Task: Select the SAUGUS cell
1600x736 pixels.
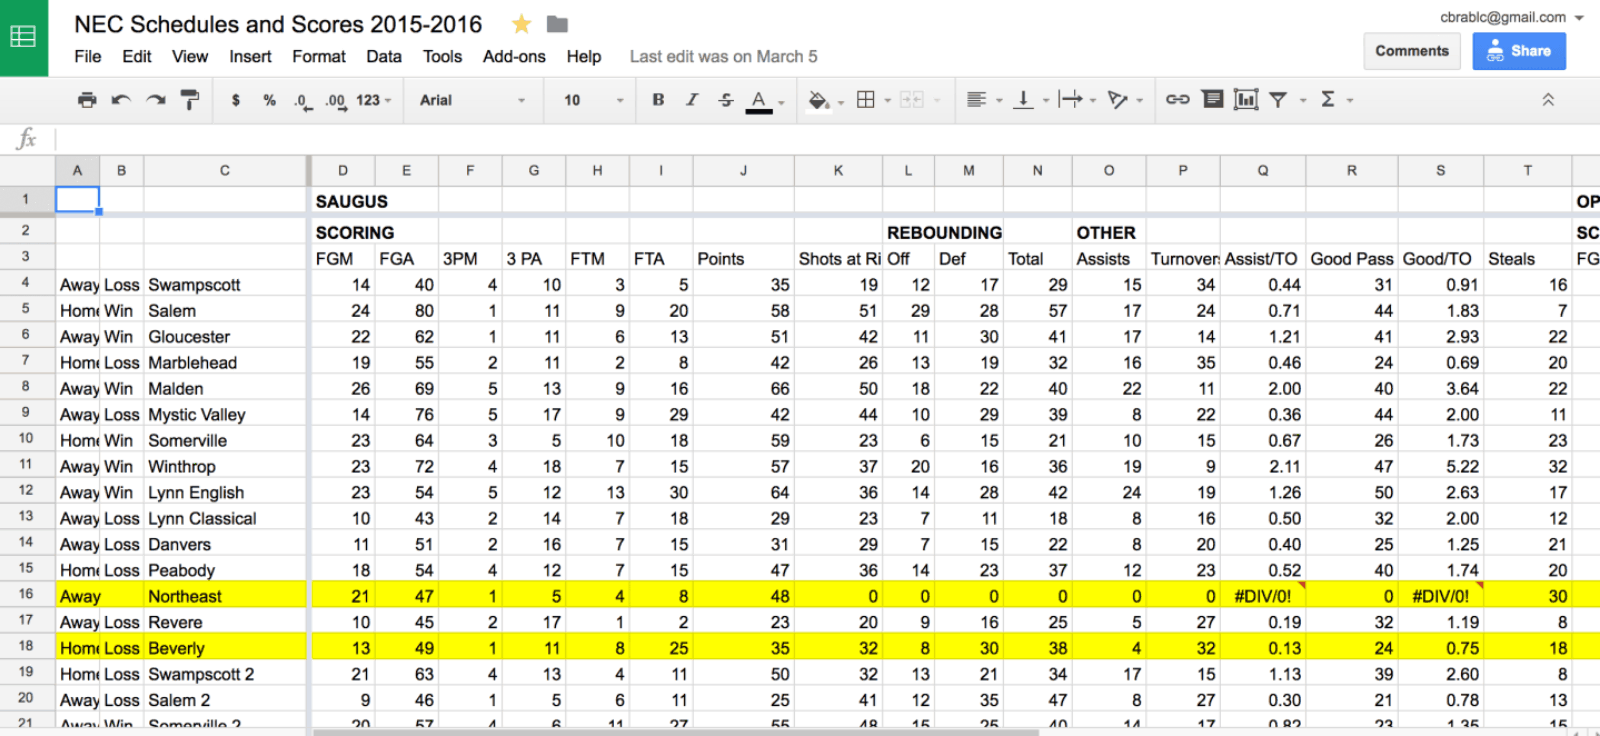Action: coord(343,201)
